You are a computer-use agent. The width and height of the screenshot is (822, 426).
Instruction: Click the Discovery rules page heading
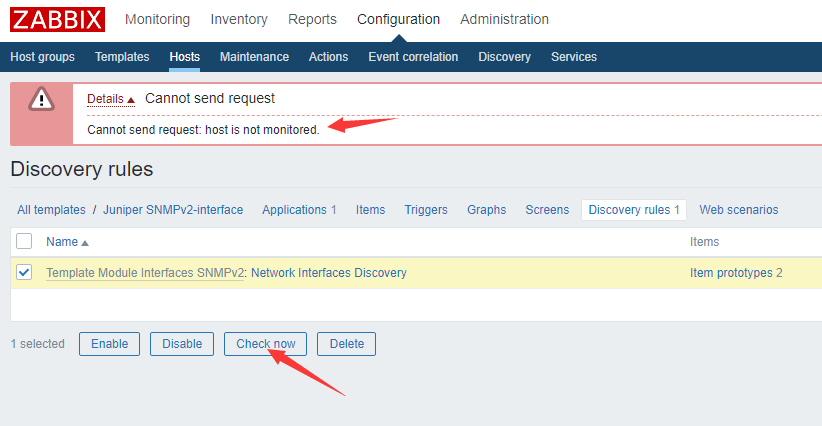(x=82, y=169)
